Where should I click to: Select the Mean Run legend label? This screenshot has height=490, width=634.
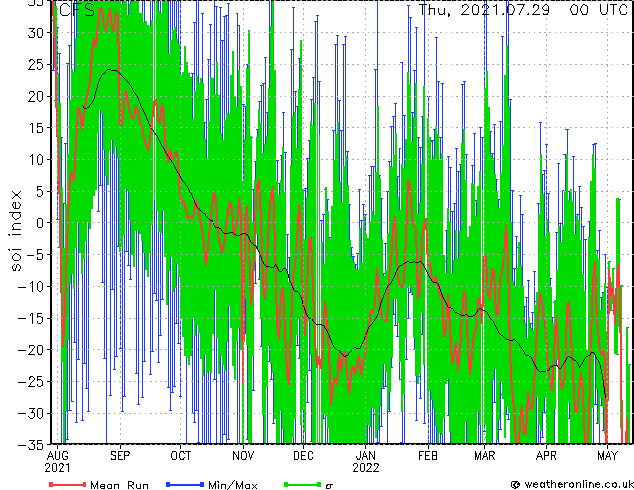pyautogui.click(x=119, y=485)
